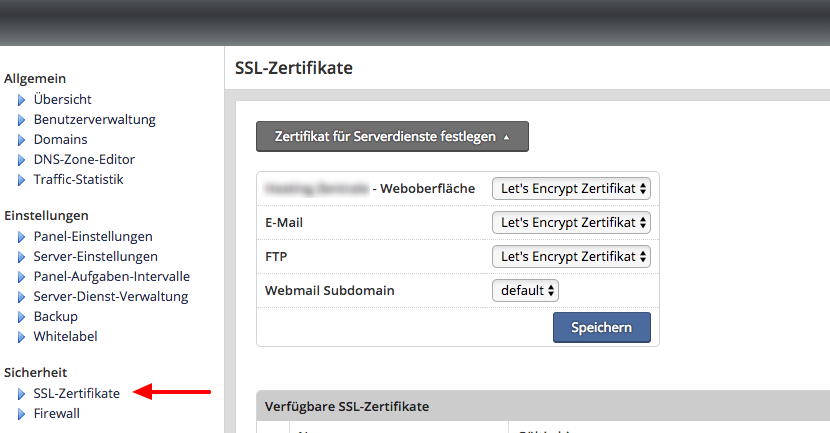
Task: Open Server-Einstellungen in the sidebar
Action: (x=95, y=257)
